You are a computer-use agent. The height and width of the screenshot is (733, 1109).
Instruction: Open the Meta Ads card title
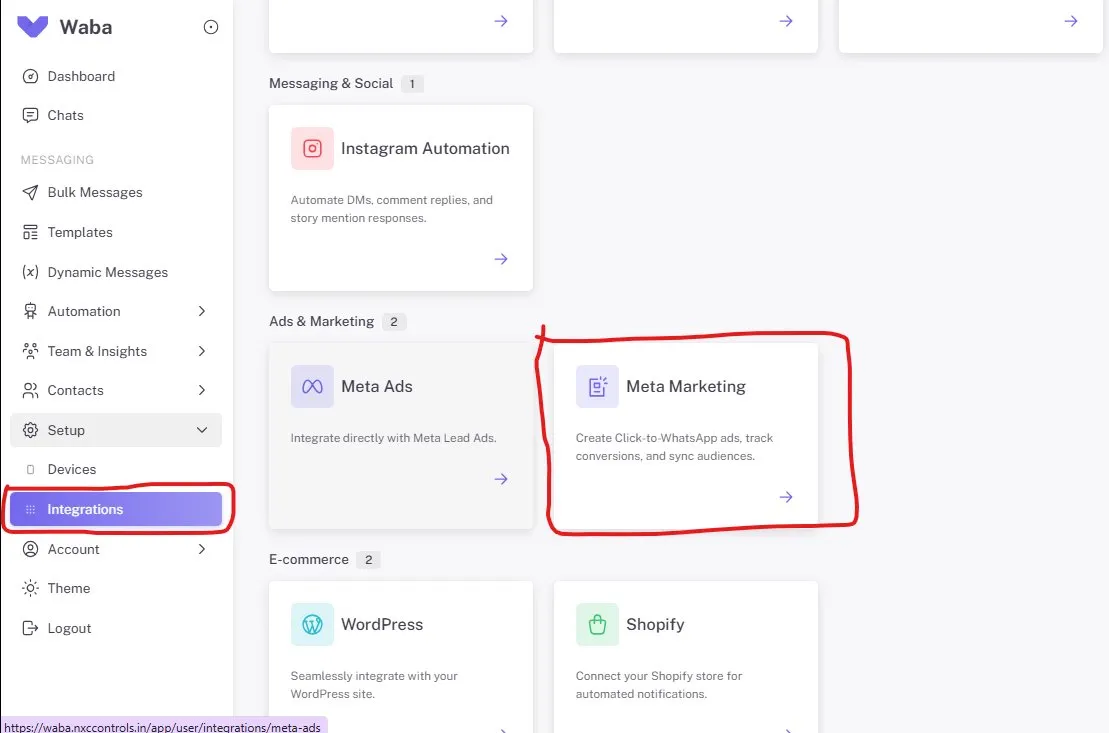pos(377,386)
